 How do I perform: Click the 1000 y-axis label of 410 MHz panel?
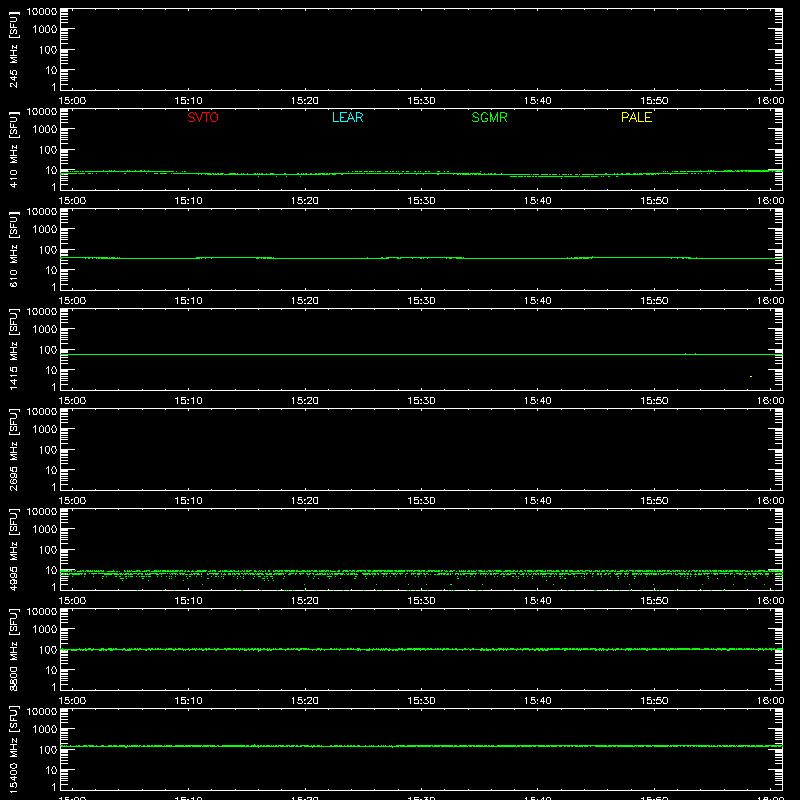(x=45, y=130)
